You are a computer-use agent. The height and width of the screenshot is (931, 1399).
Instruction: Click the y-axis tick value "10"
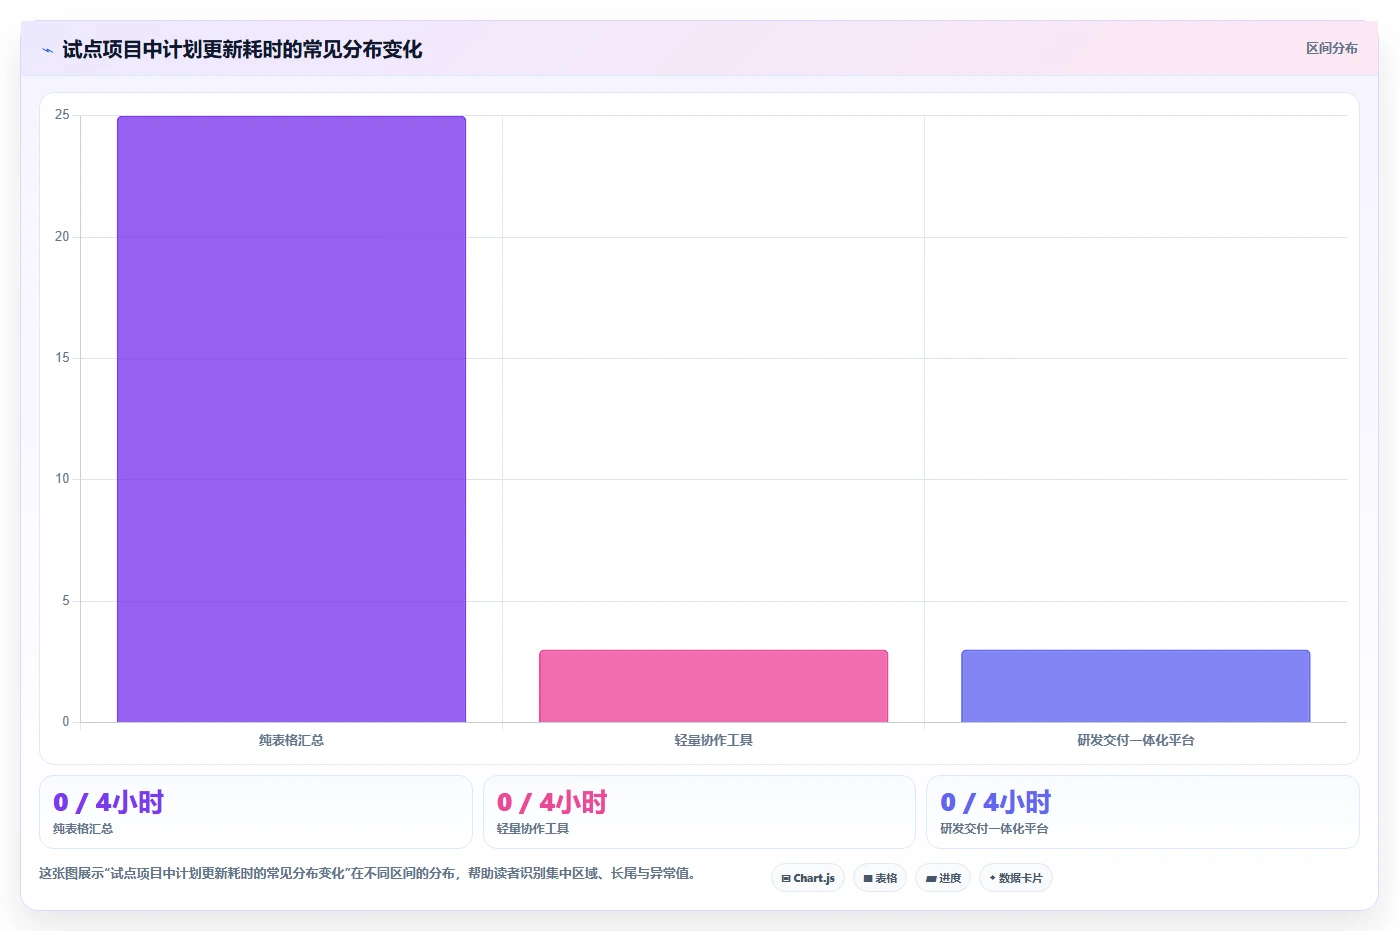tap(62, 479)
